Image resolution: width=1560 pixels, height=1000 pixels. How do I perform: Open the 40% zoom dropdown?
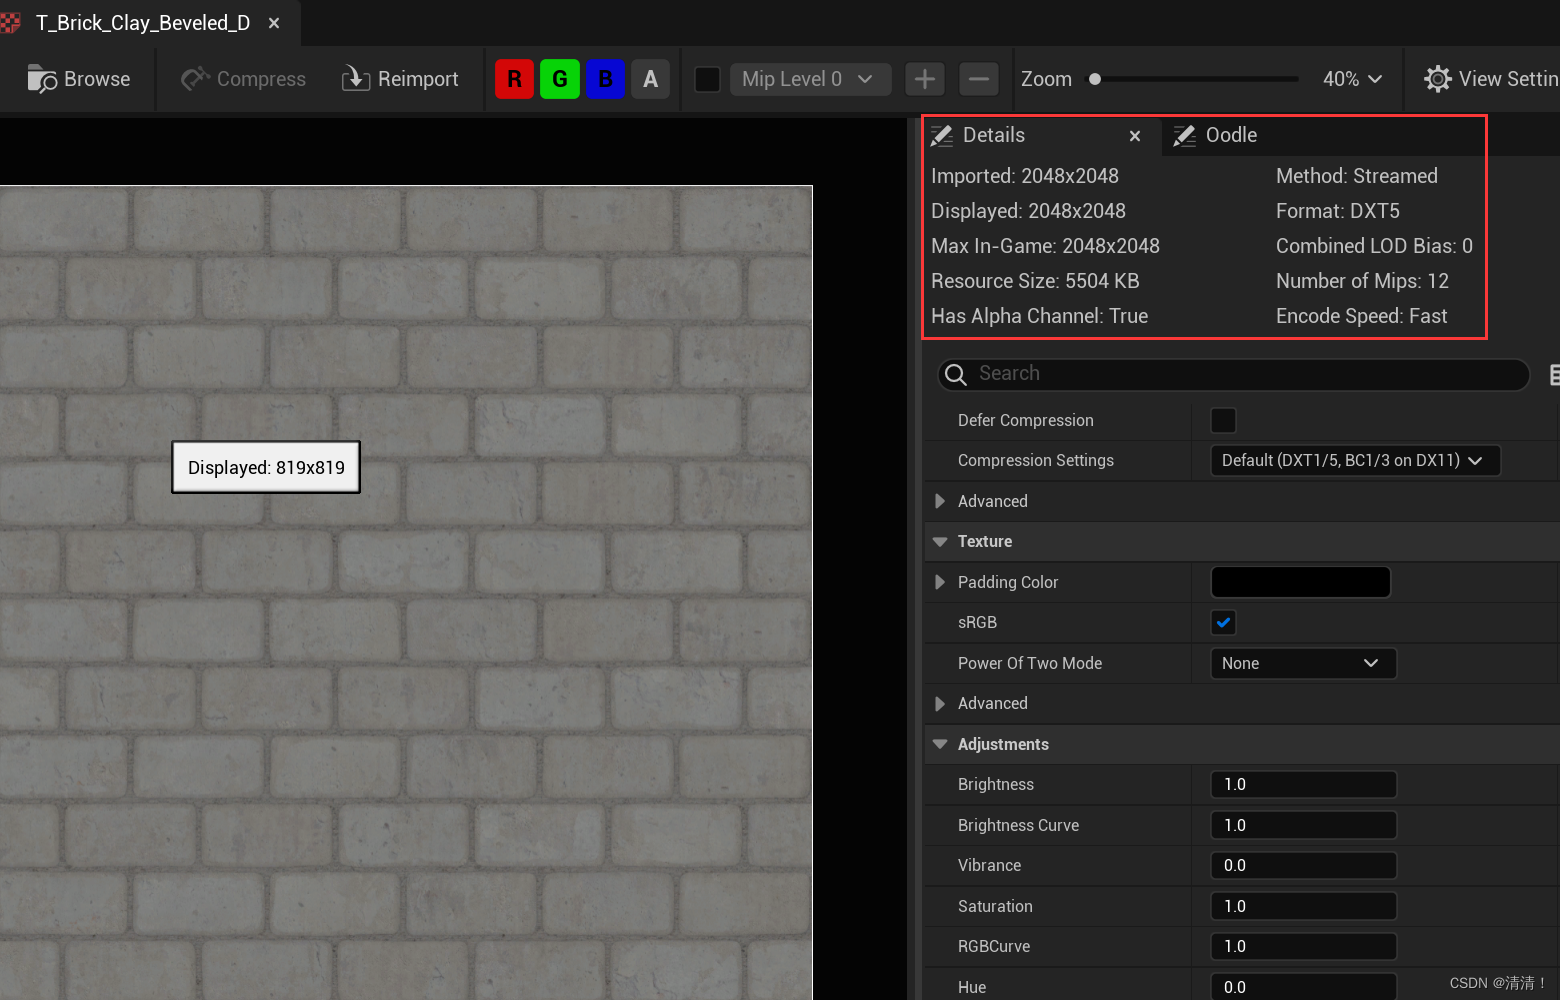click(1352, 79)
